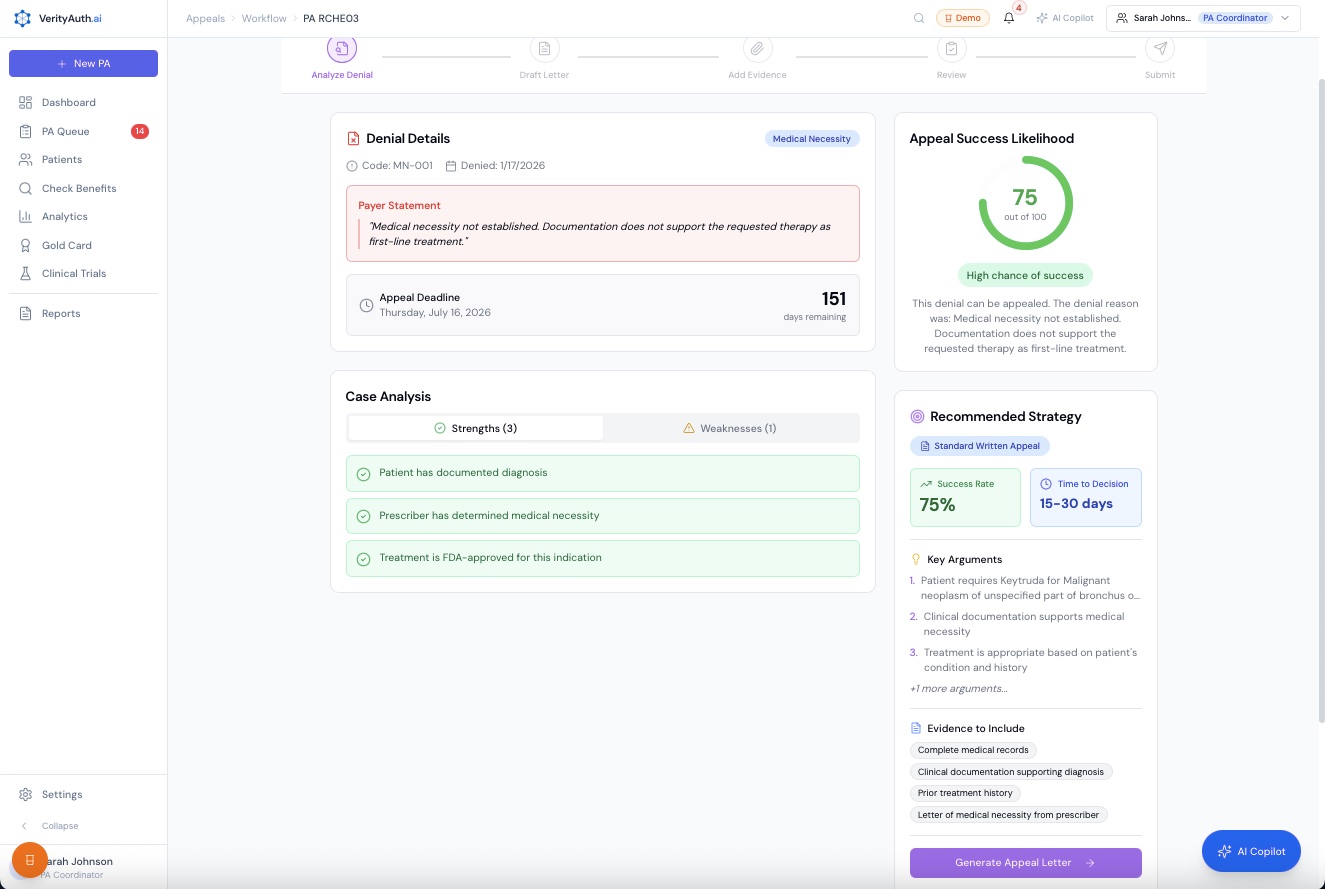Viewport: 1325px width, 889px height.
Task: Switch to the Weaknesses (1) tab
Action: coord(731,428)
